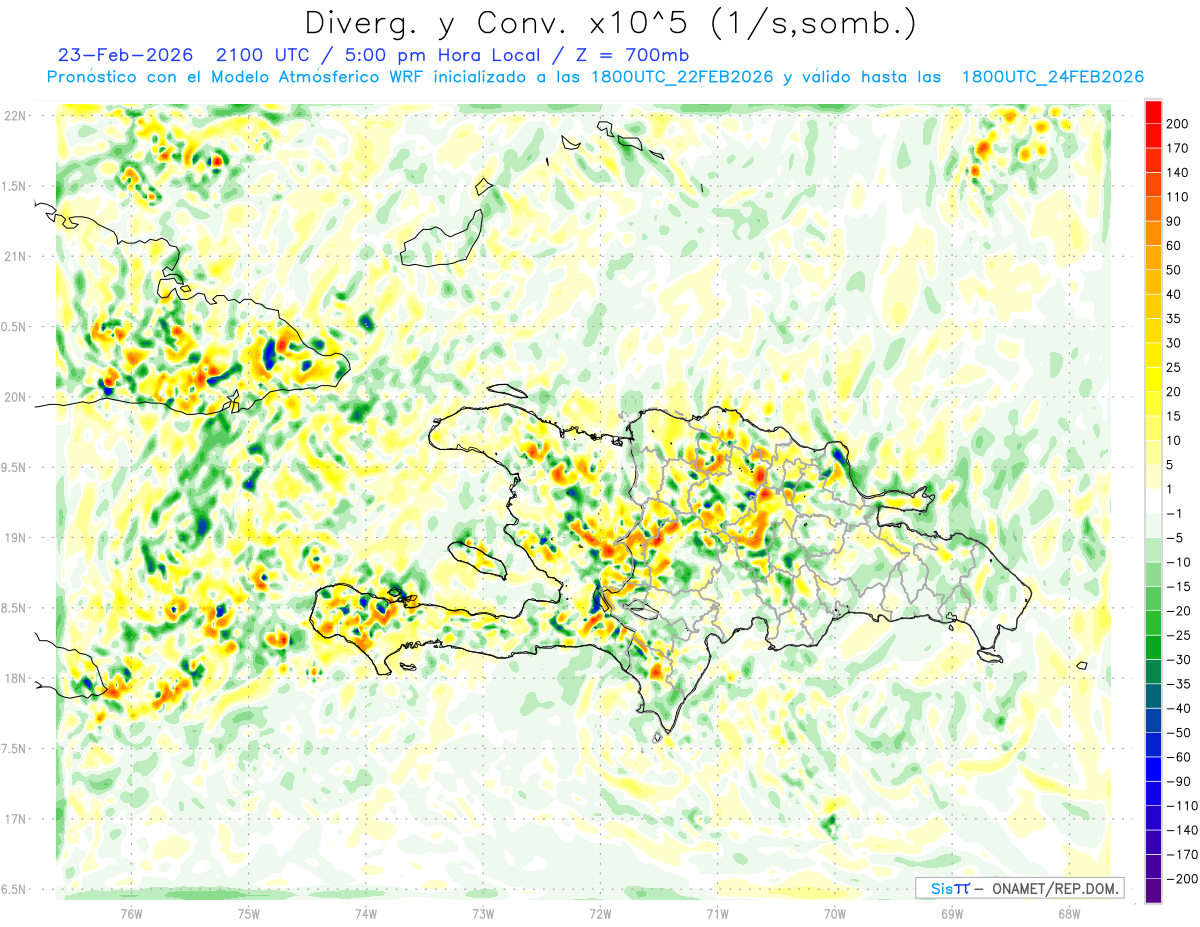Viewport: 1200px width, 927px height.
Task: Click the "Pronóstico con el Modelo Atmósferico WRF" line
Action: 236,77
